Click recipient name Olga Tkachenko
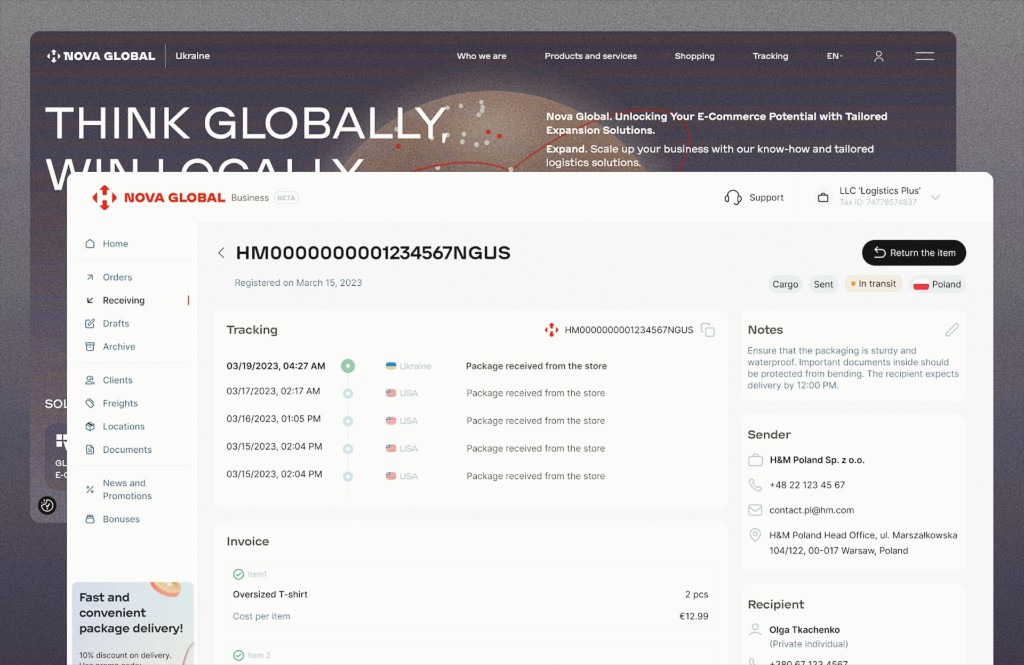This screenshot has height=665, width=1024. [x=804, y=630]
